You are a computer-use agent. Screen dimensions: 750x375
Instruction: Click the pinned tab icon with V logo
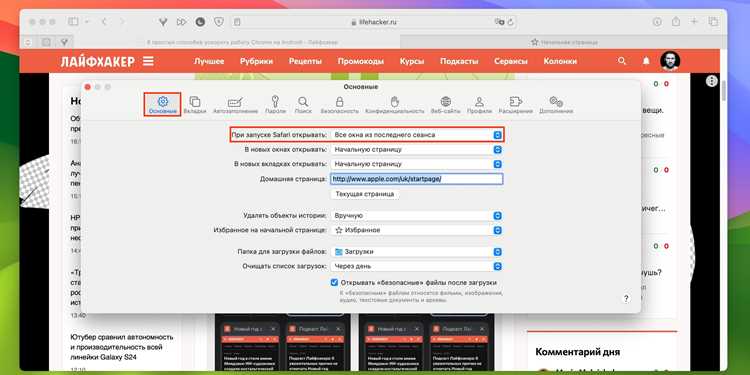click(64, 42)
